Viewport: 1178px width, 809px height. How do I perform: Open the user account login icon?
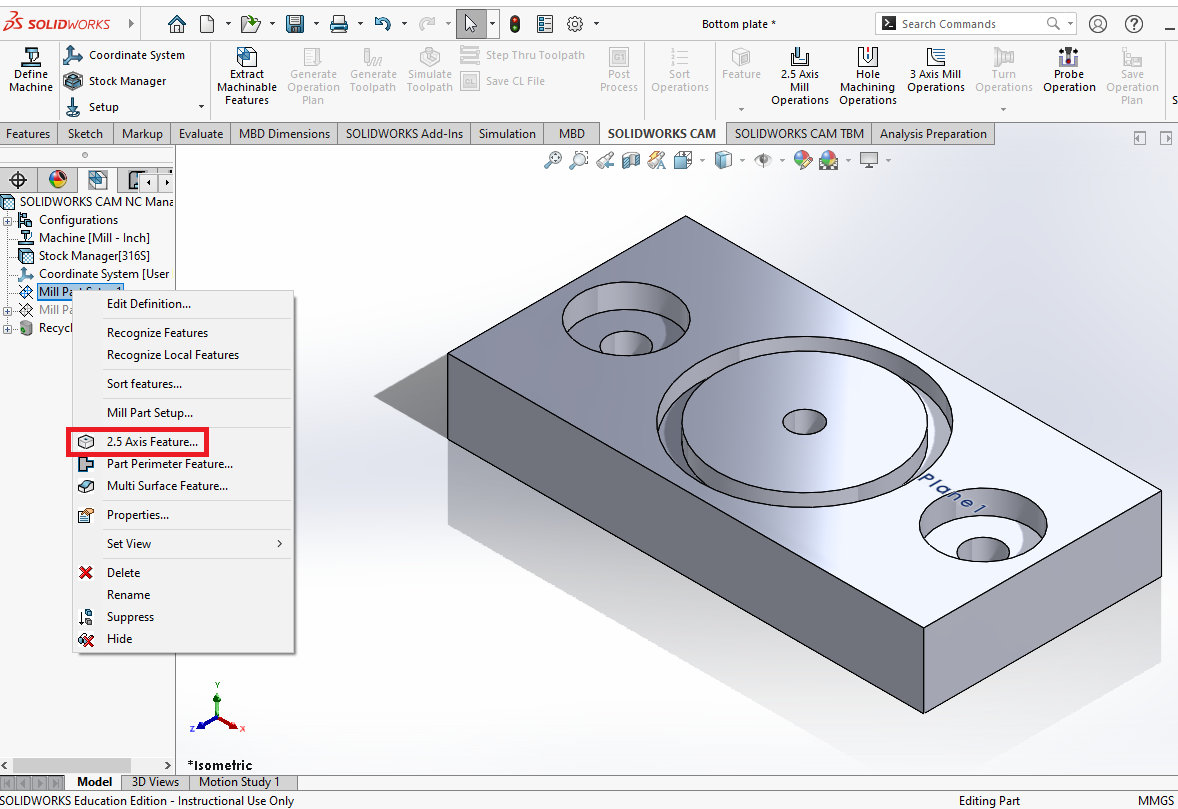click(x=1098, y=24)
